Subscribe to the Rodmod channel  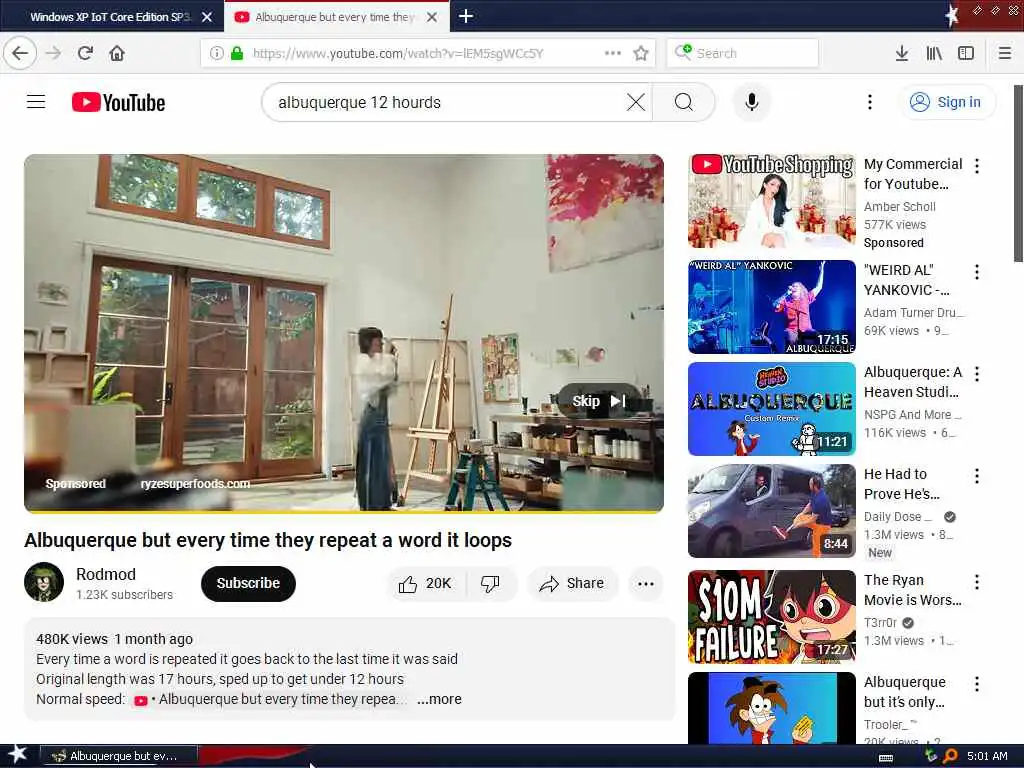[248, 583]
